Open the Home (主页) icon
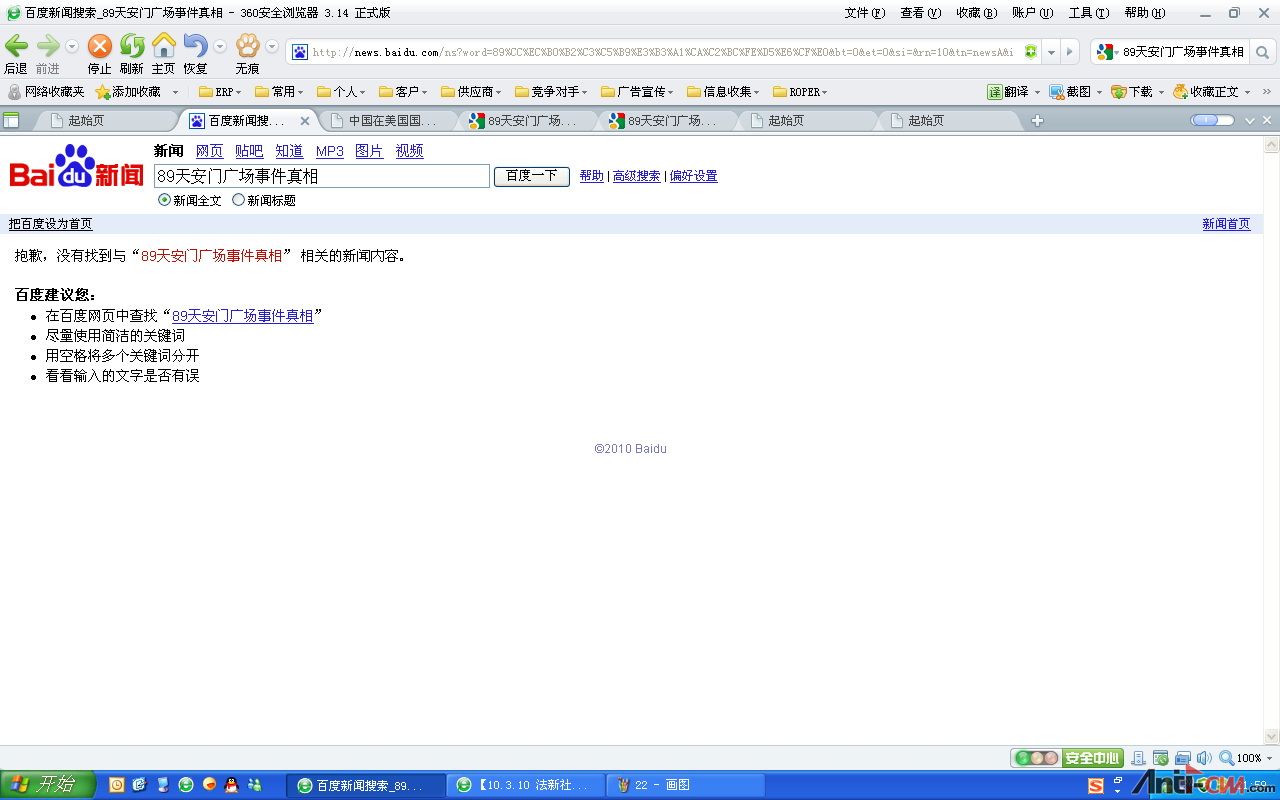The image size is (1280, 800). coord(163,46)
